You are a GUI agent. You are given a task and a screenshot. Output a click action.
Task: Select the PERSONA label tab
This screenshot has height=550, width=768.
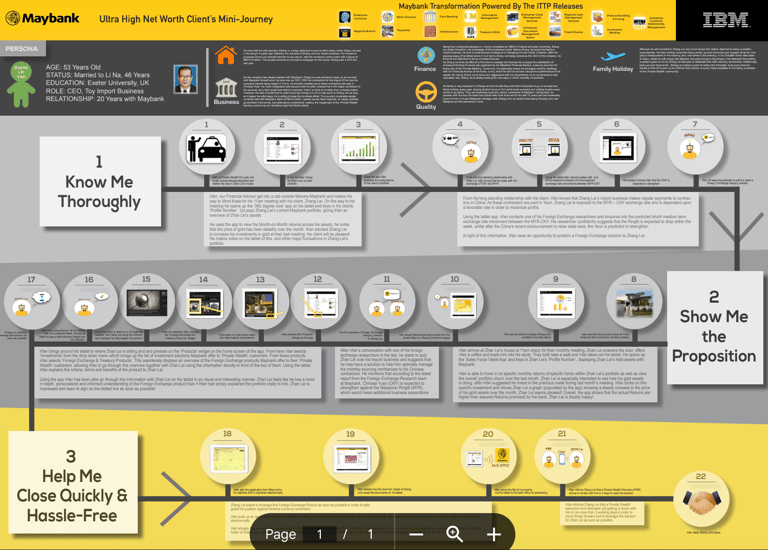coord(22,48)
